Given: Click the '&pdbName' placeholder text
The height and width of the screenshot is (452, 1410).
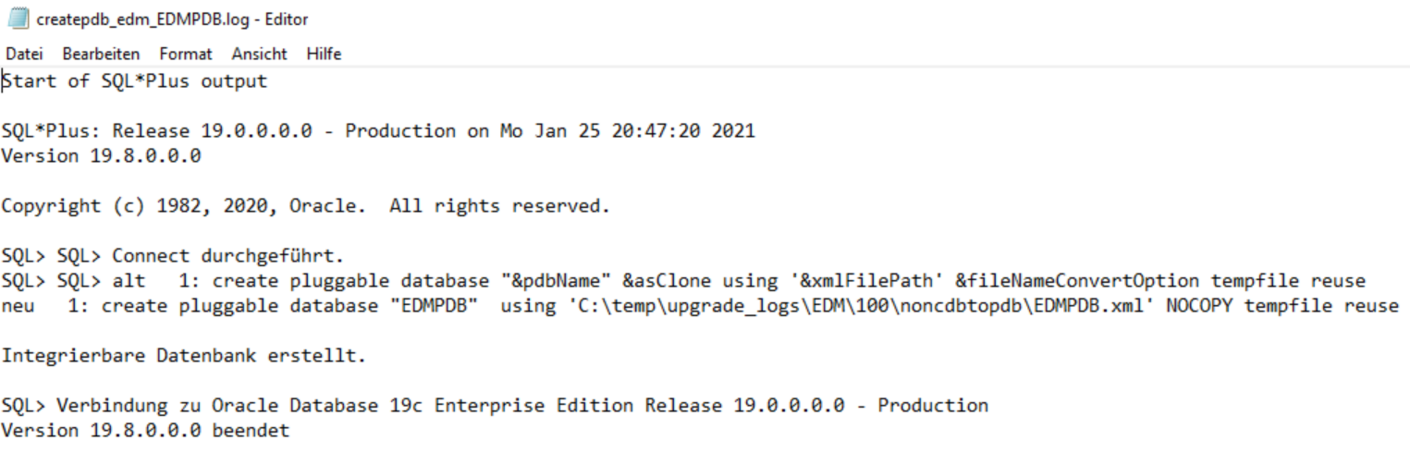Looking at the screenshot, I should point(558,281).
